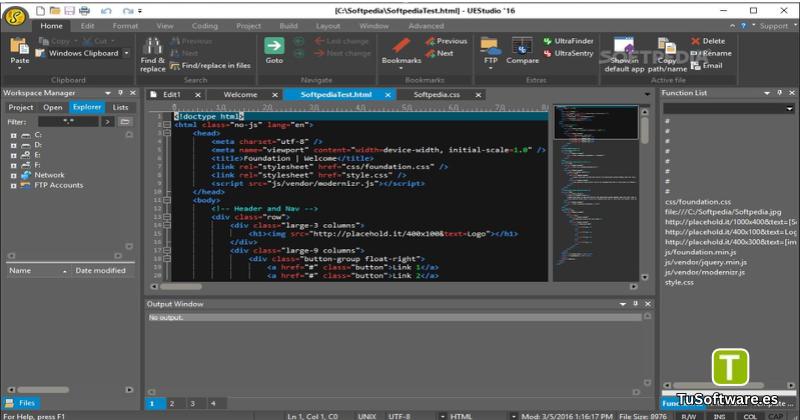Image resolution: width=800 pixels, height=420 pixels.
Task: Sort by Date modified column header
Action: pyautogui.click(x=103, y=270)
